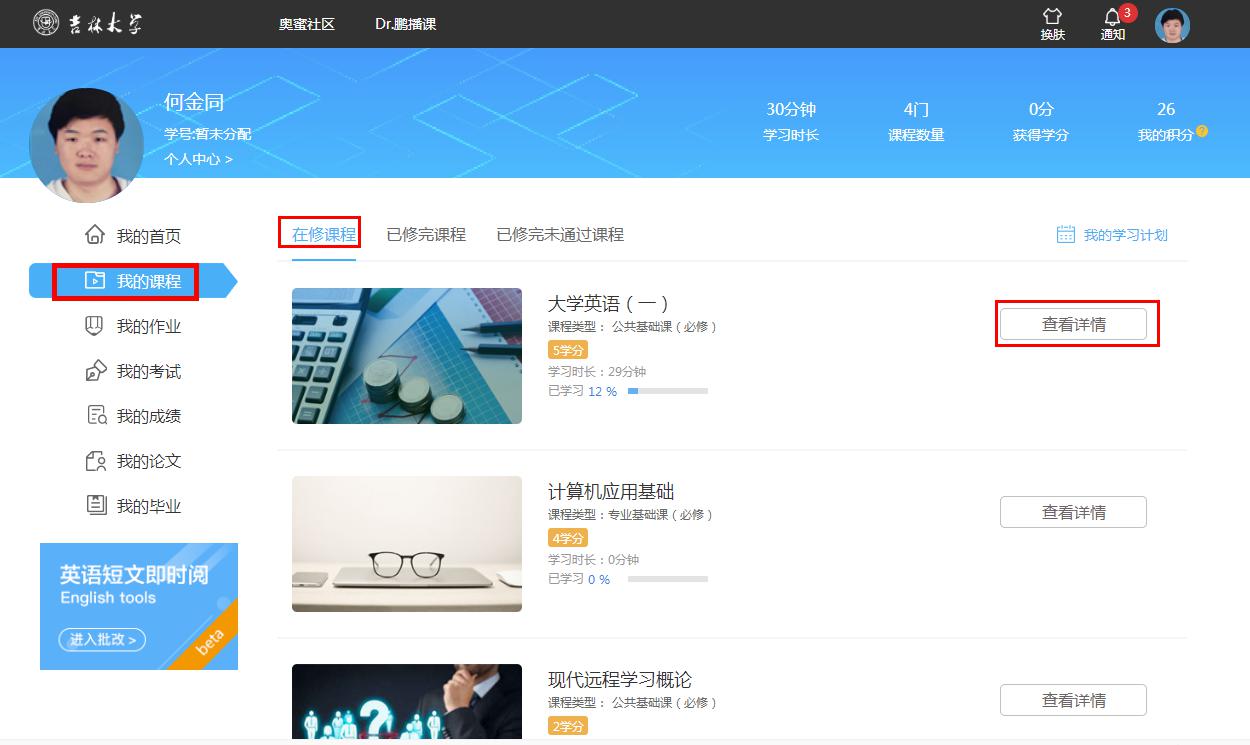Click 课程类型：专业基础课（必修）text
This screenshot has width=1250, height=745.
point(631,514)
